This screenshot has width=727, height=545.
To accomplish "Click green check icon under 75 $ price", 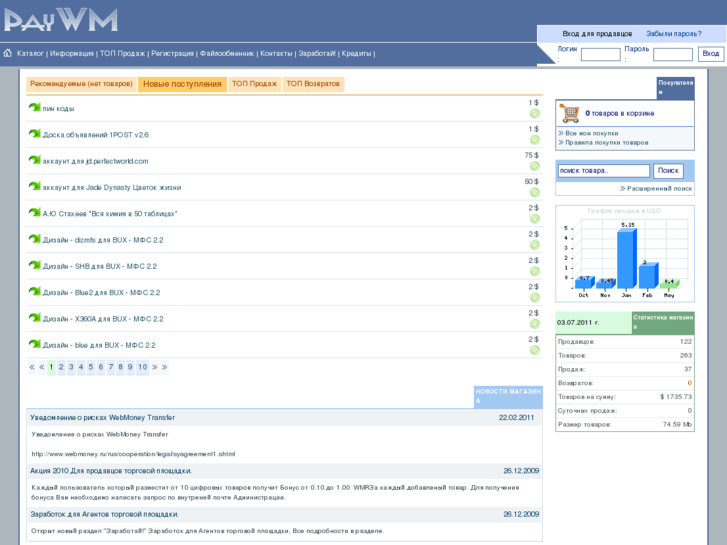I will [x=535, y=166].
